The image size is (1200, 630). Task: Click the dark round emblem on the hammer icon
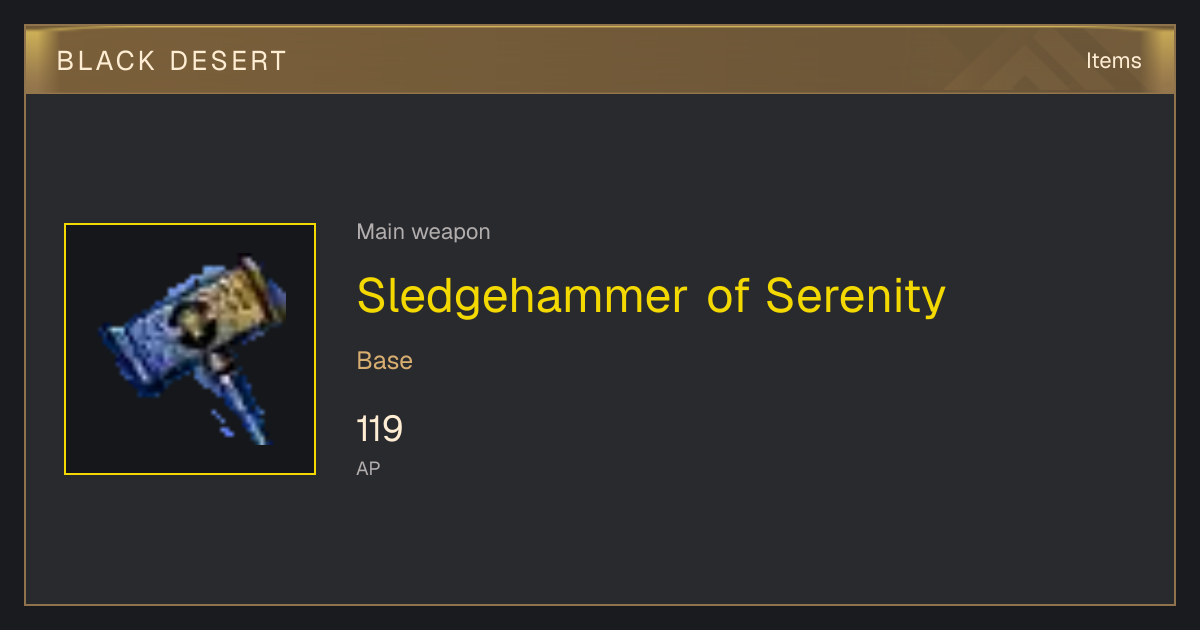[191, 322]
